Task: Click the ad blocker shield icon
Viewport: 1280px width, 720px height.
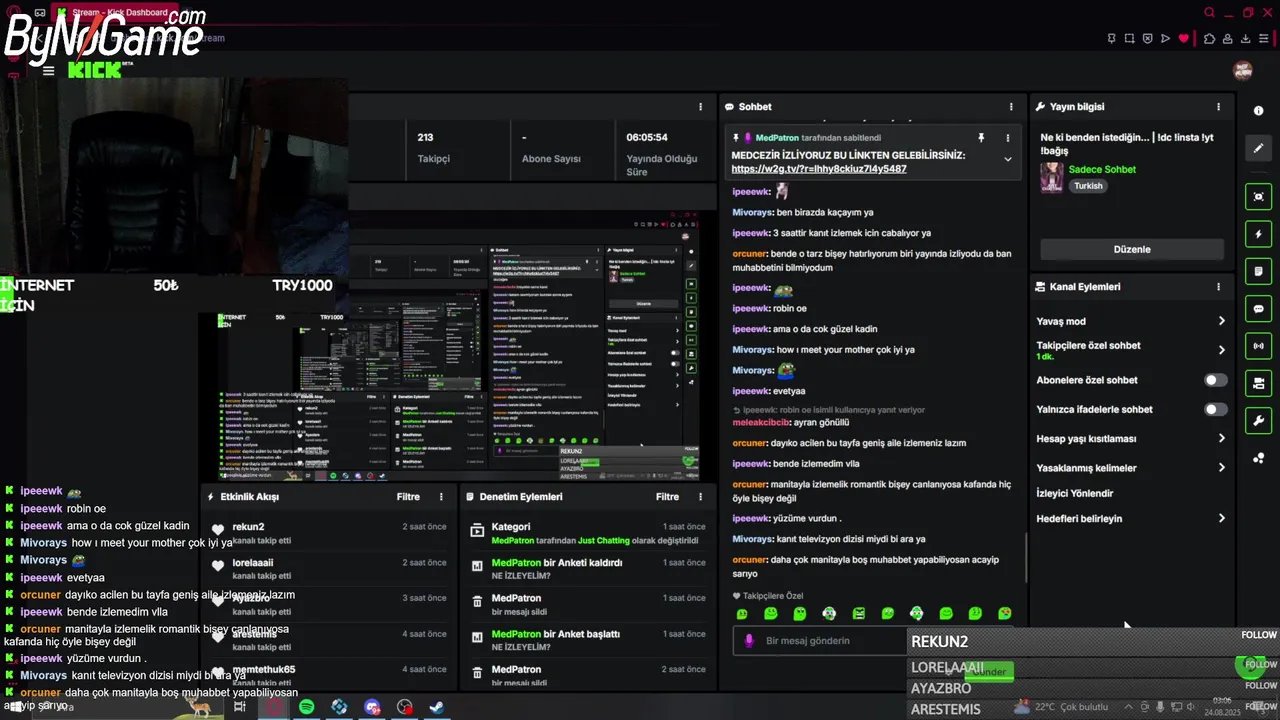Action: click(1147, 39)
